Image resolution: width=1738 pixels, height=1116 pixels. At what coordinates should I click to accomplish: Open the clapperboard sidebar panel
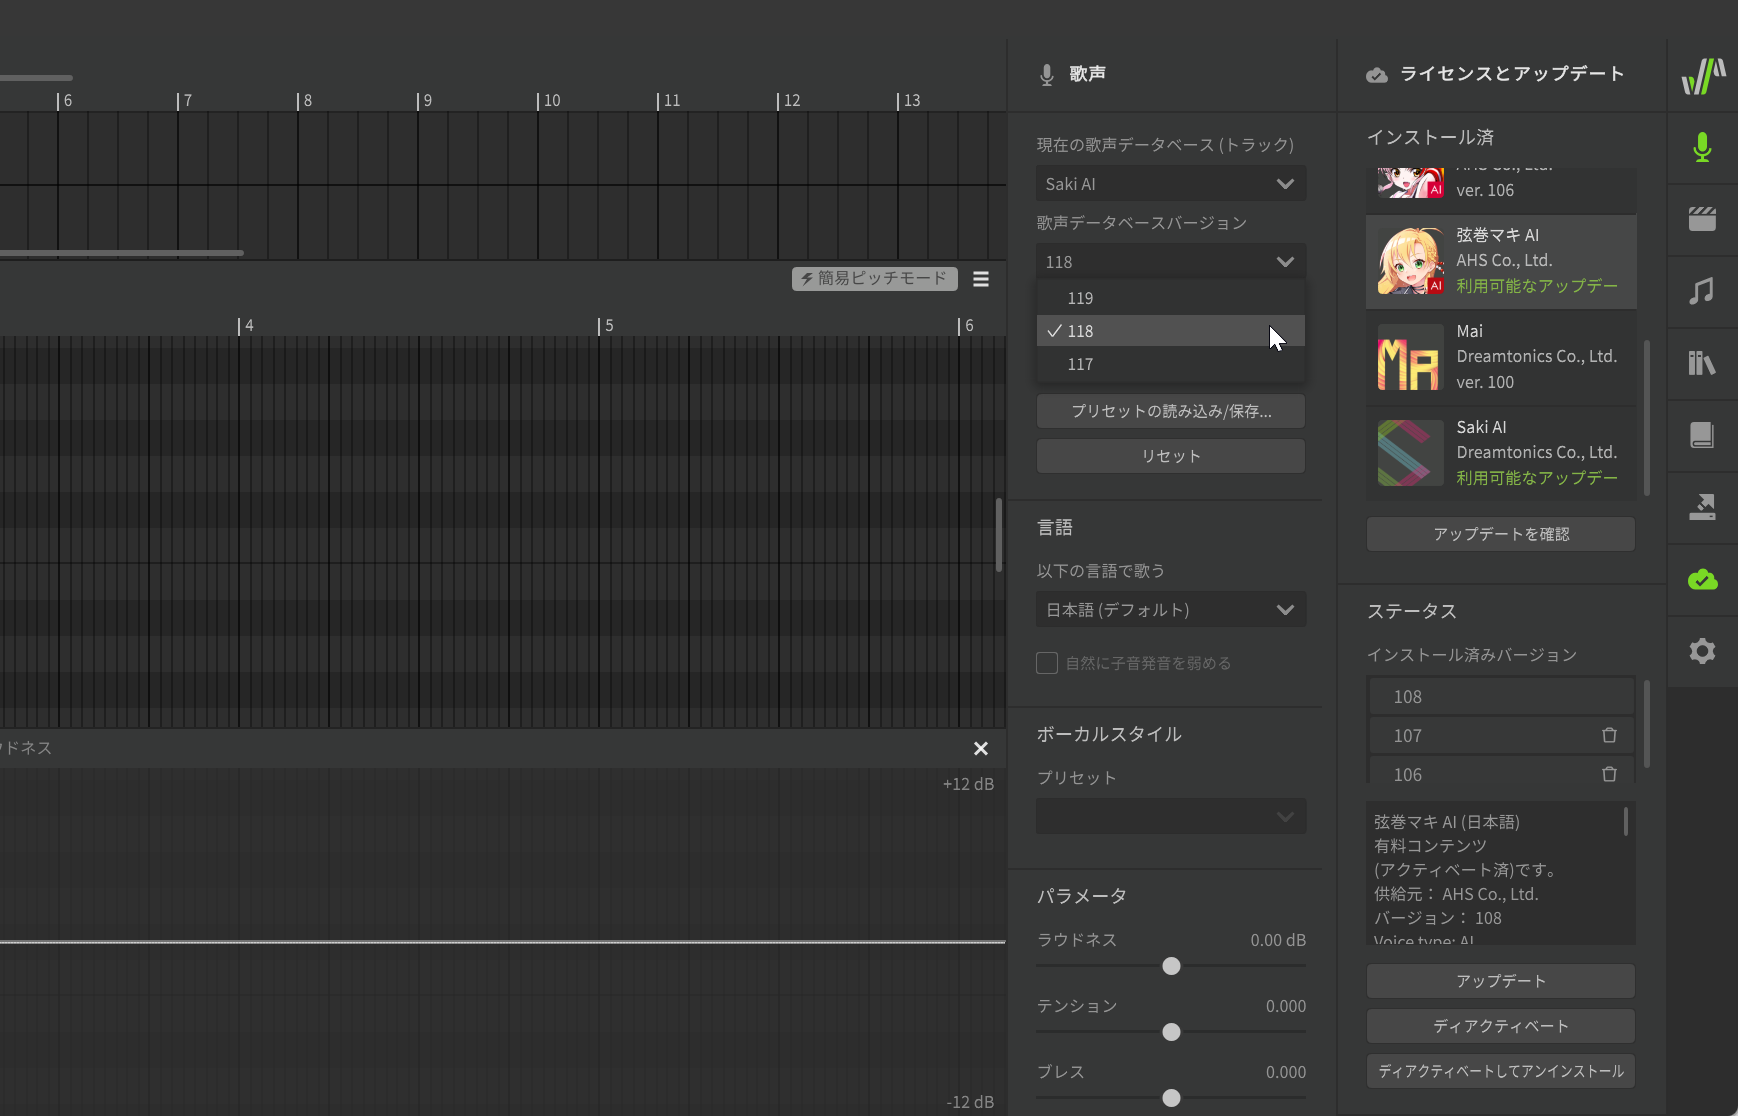(x=1702, y=219)
